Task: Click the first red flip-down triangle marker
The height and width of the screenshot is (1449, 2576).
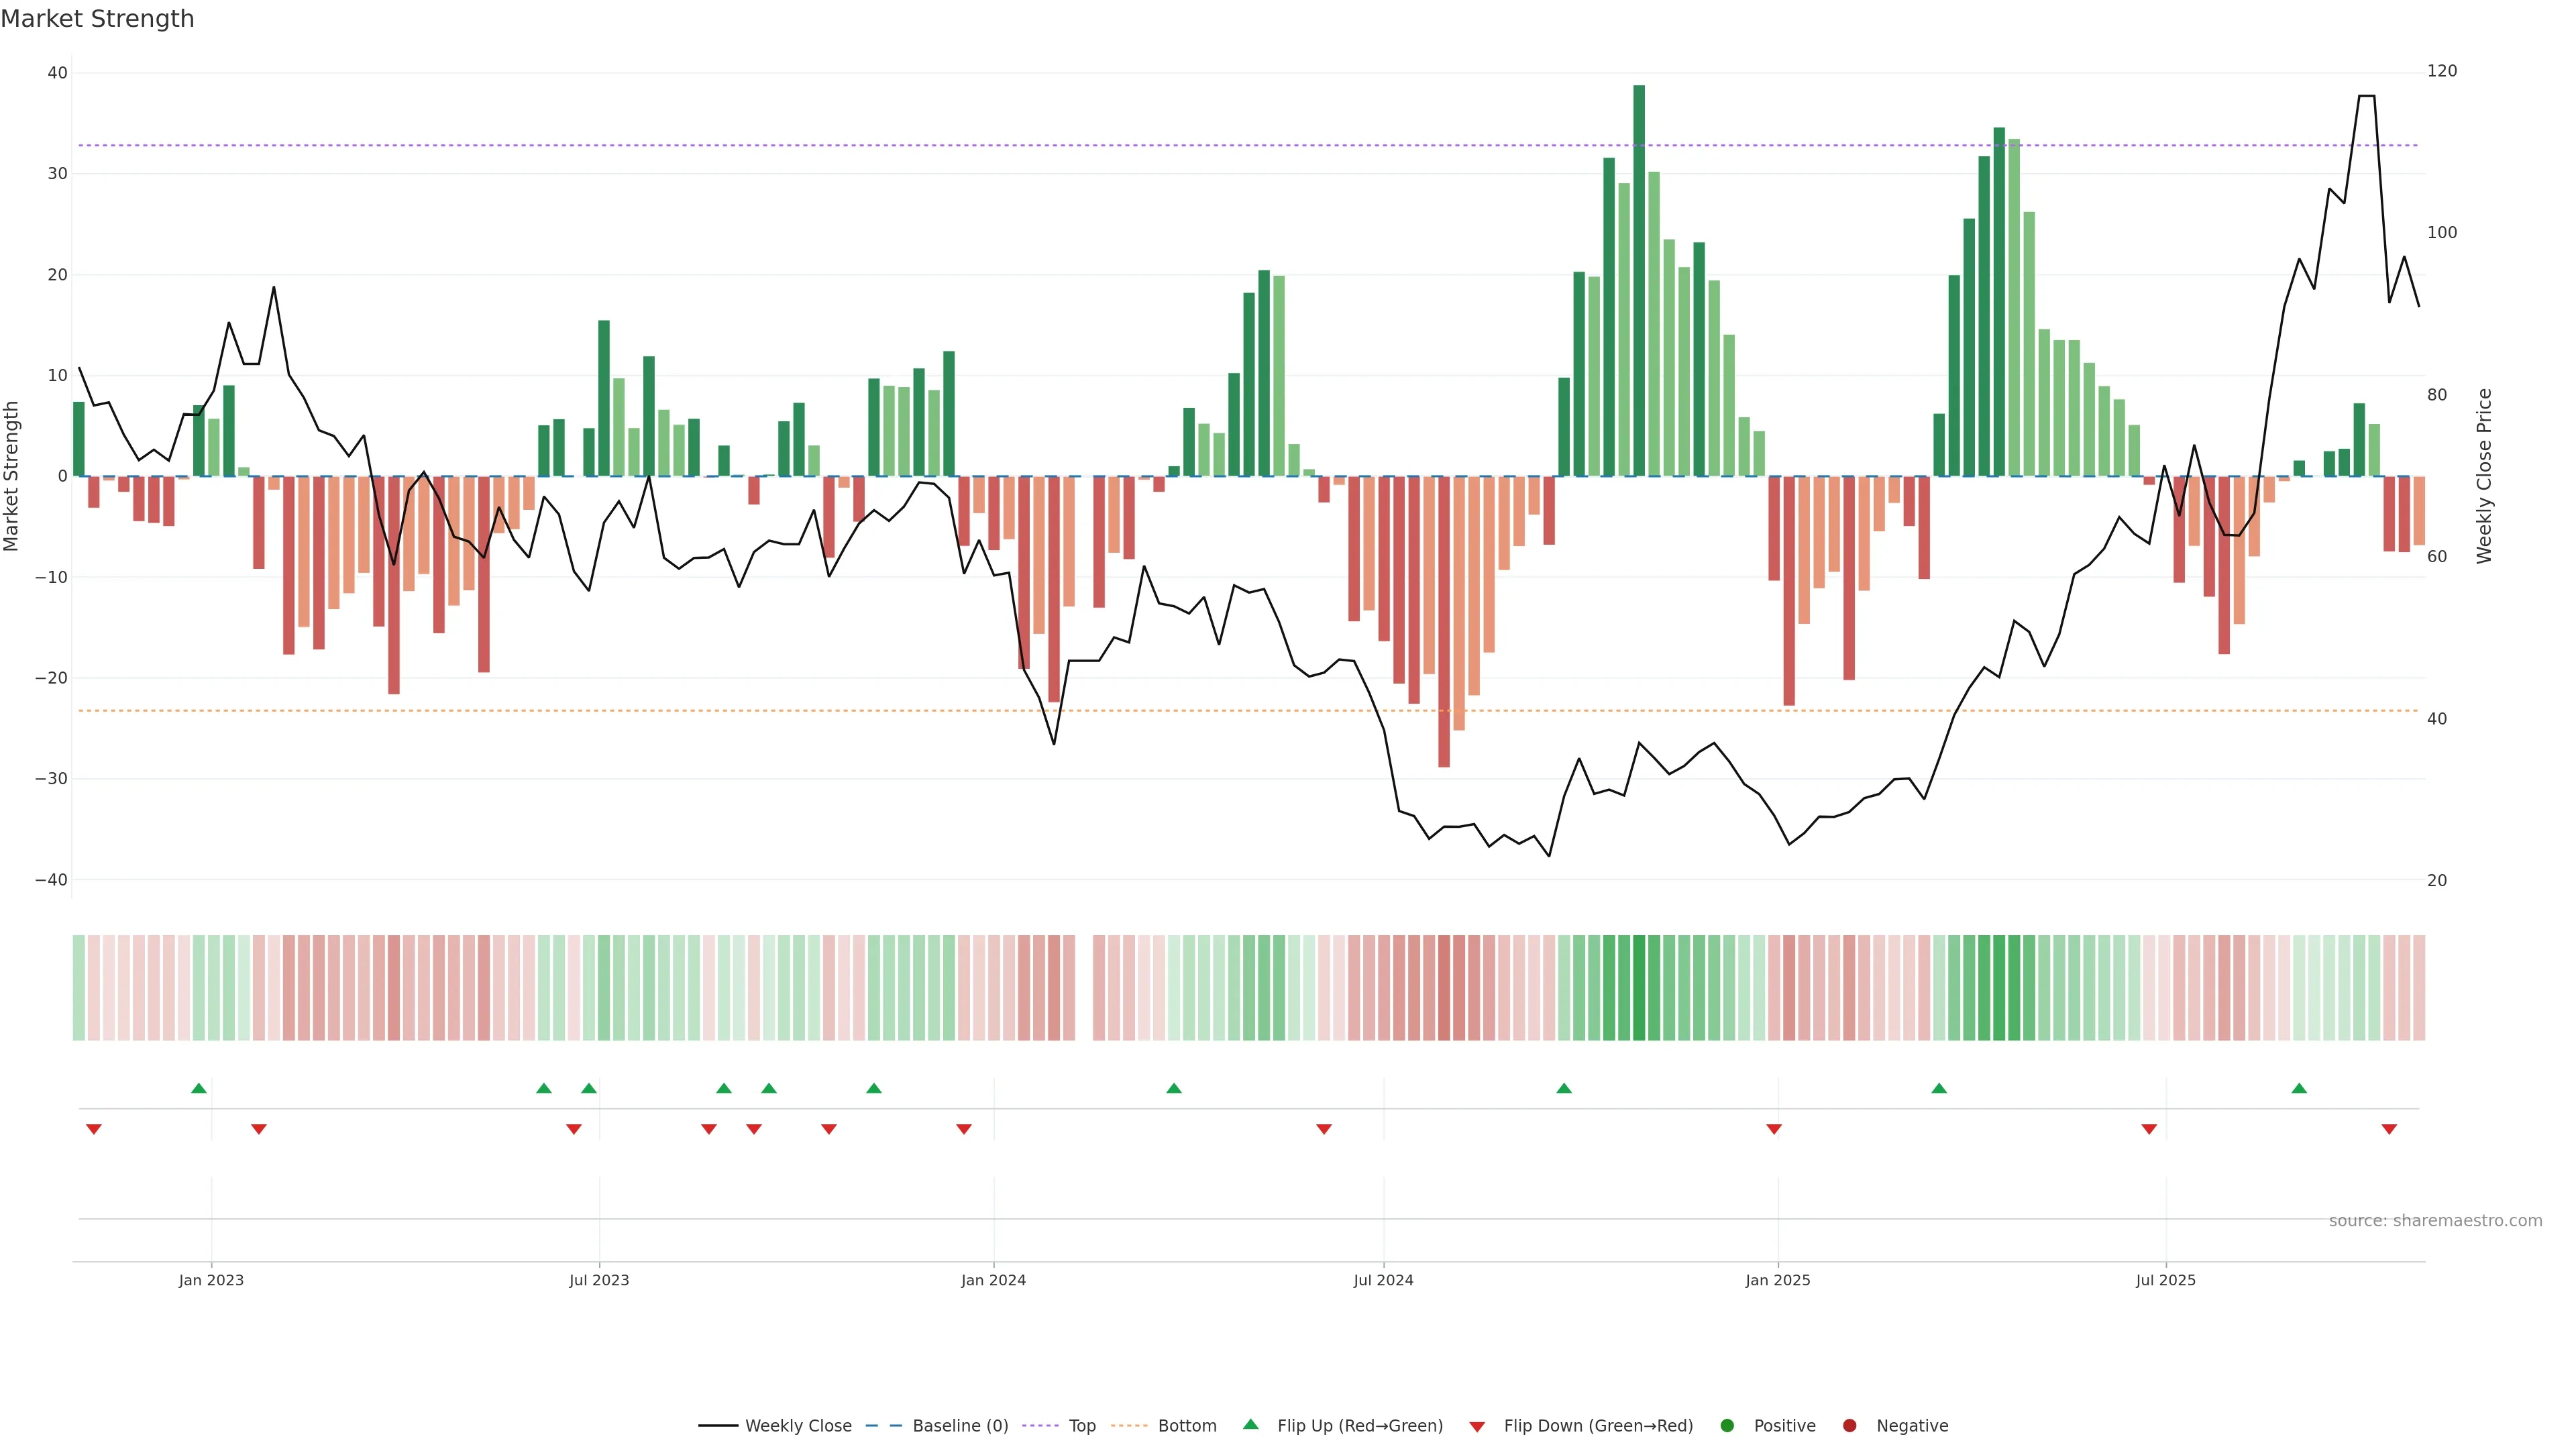Action: [94, 1129]
